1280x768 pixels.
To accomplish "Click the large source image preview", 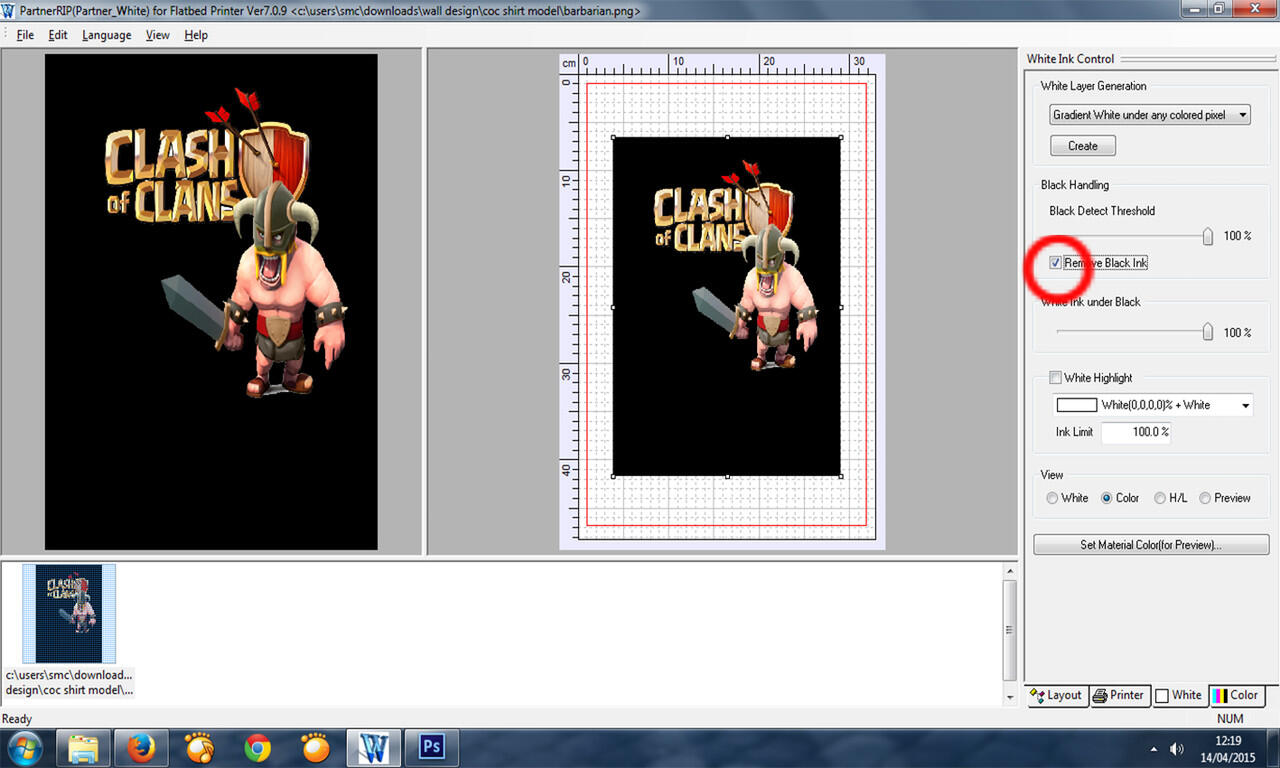I will (x=211, y=302).
